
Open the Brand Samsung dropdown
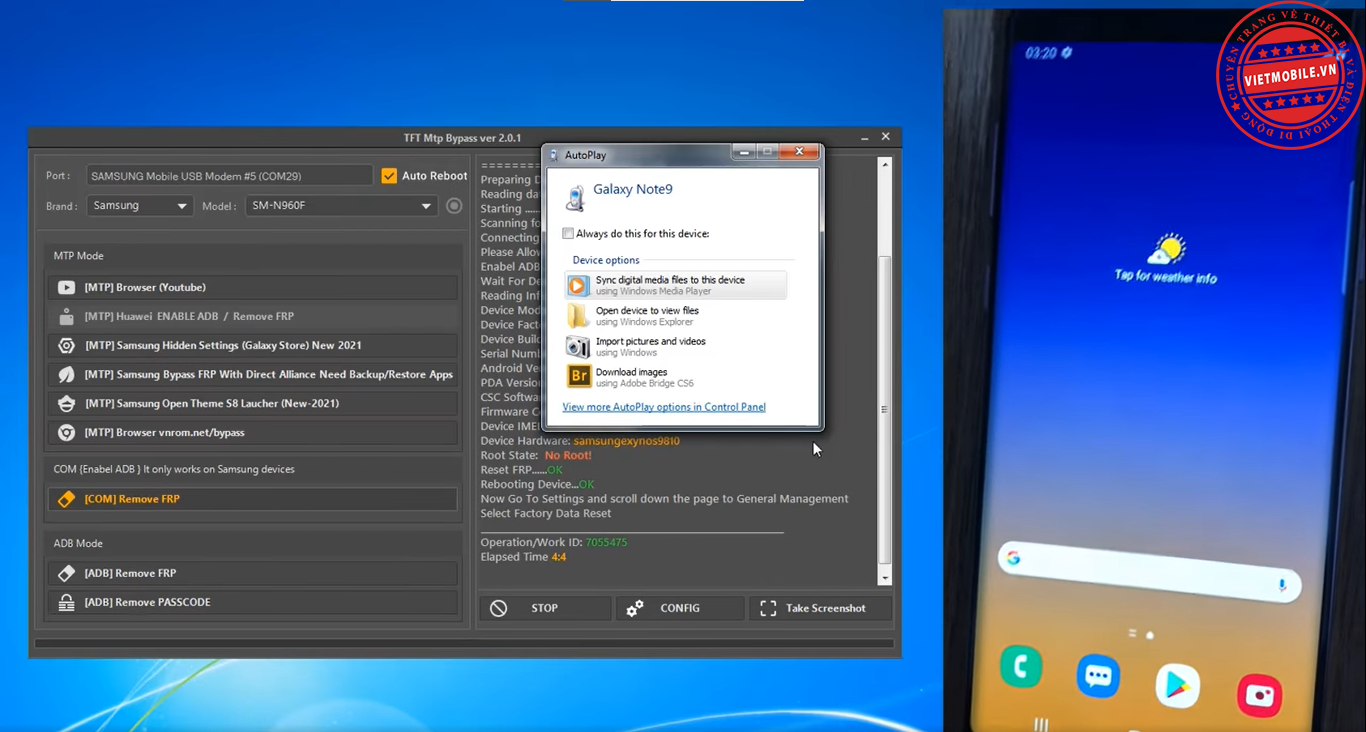click(x=140, y=206)
